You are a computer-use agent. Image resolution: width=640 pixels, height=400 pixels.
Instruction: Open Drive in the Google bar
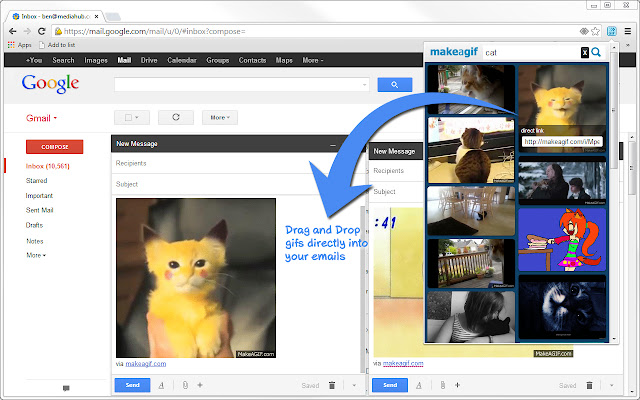coord(149,60)
